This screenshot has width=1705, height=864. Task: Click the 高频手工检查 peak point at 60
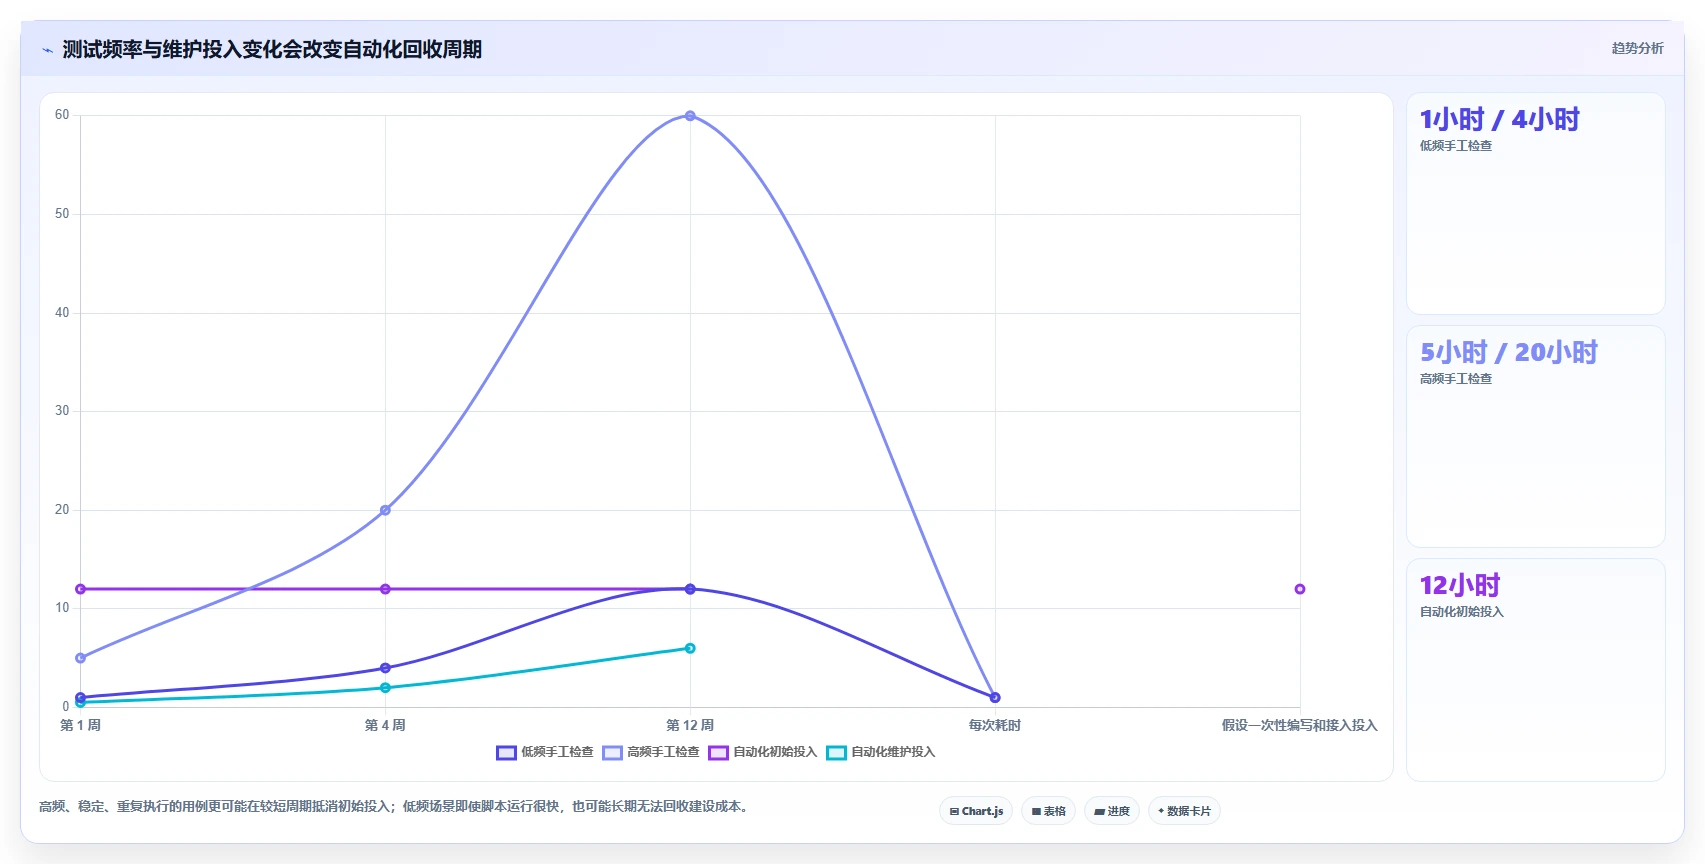coord(690,116)
